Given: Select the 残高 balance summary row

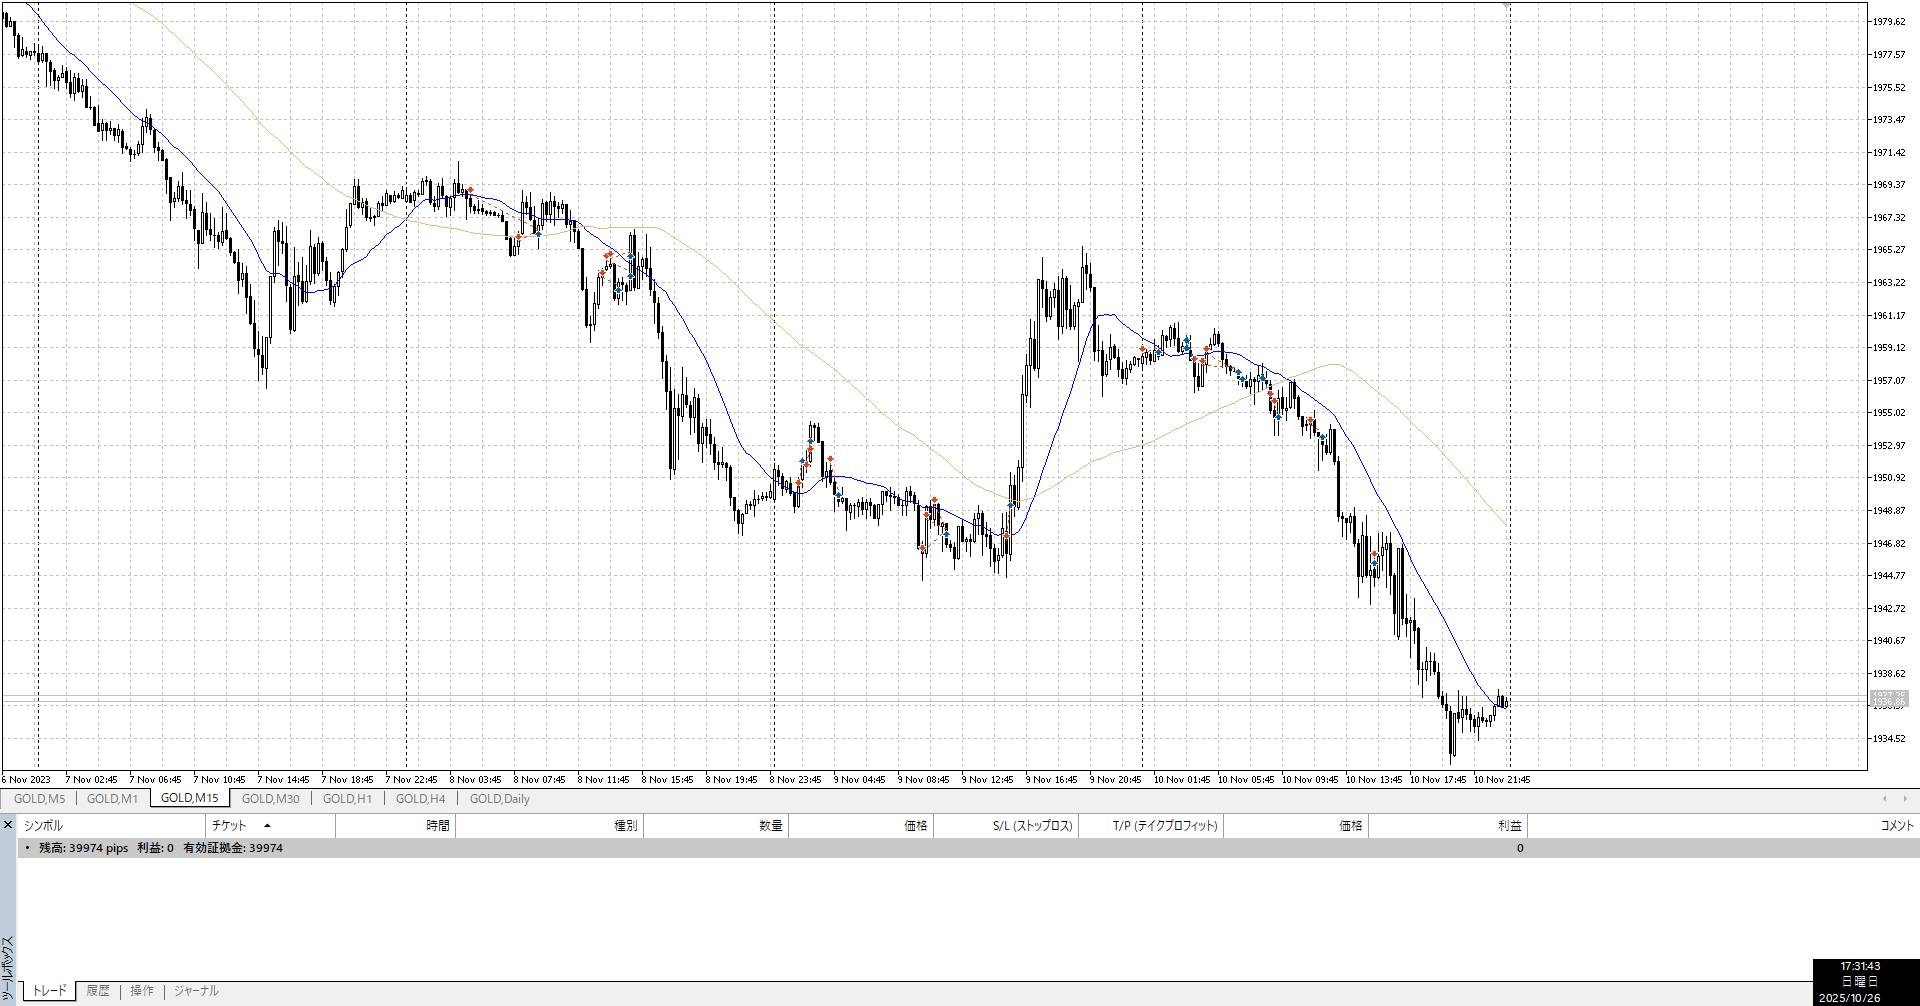Looking at the screenshot, I should (160, 848).
